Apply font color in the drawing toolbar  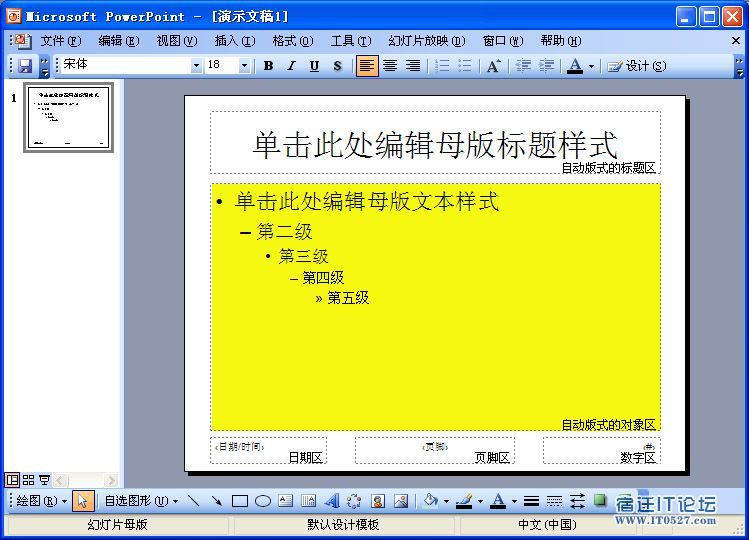pos(498,501)
